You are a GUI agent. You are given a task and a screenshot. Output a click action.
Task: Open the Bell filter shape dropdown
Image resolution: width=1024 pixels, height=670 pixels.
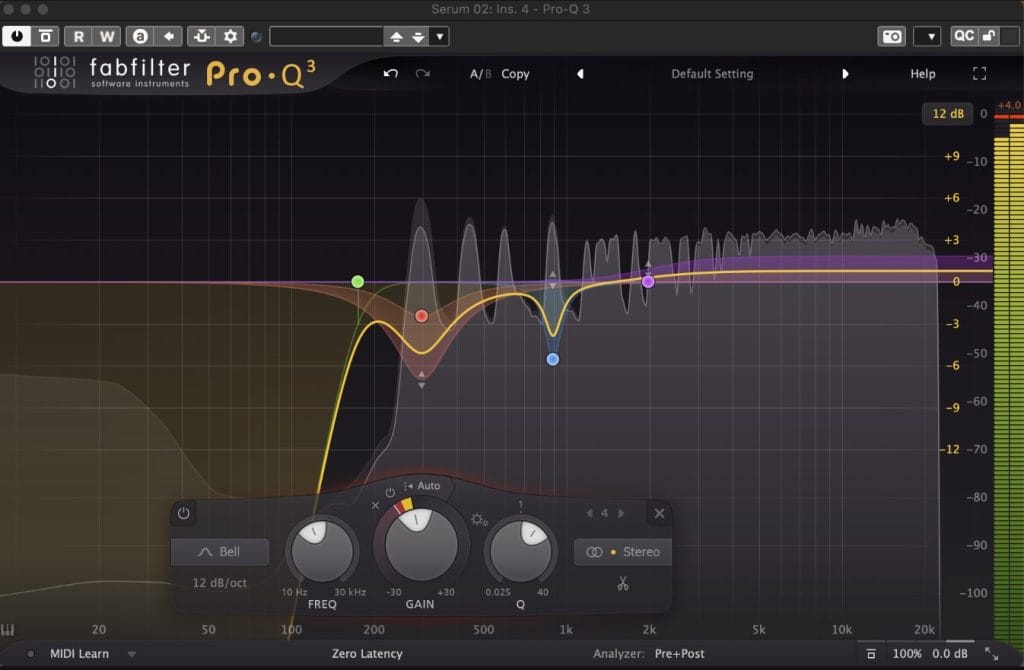coord(220,552)
